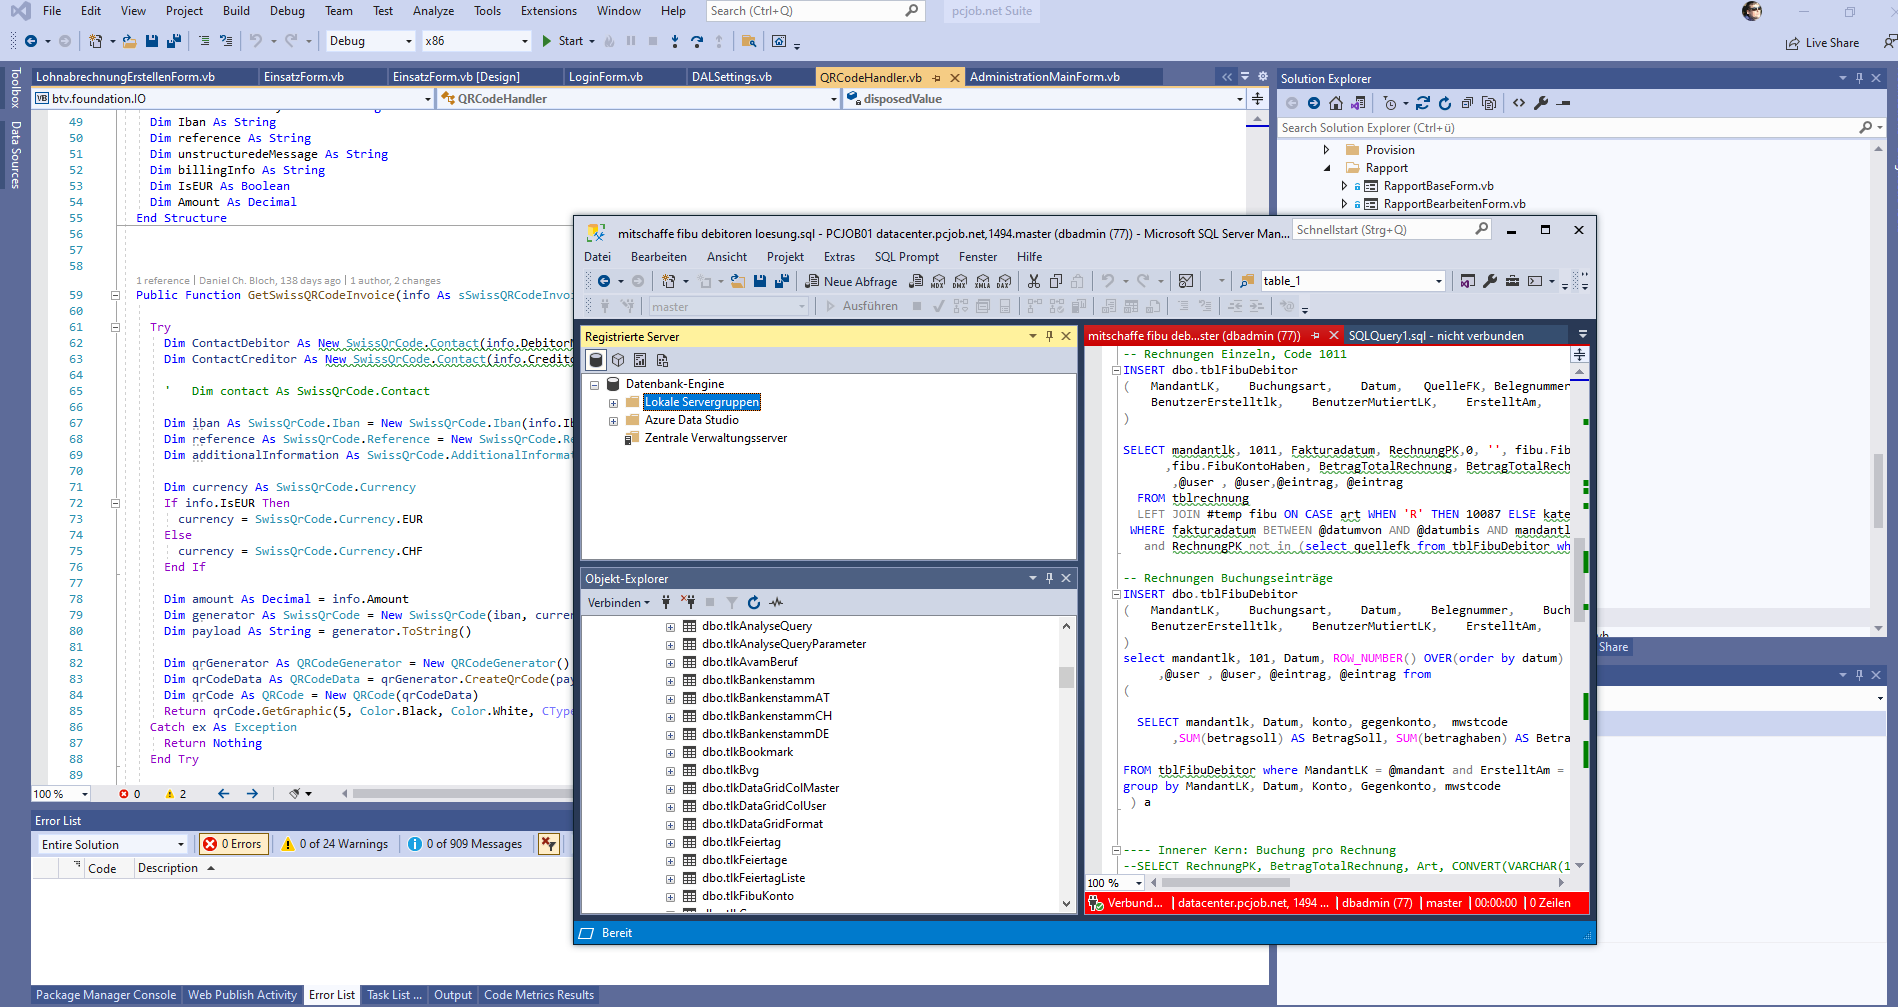
Task: Click the Find in Files icon in Visual Studio
Action: point(748,41)
